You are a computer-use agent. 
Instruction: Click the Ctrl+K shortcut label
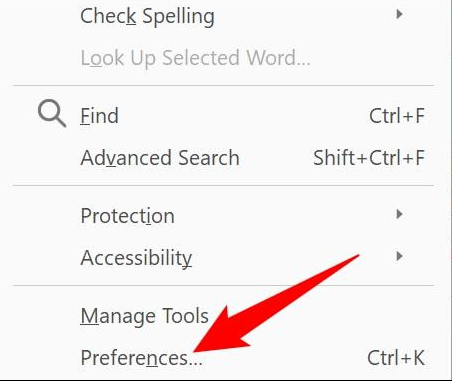396,358
